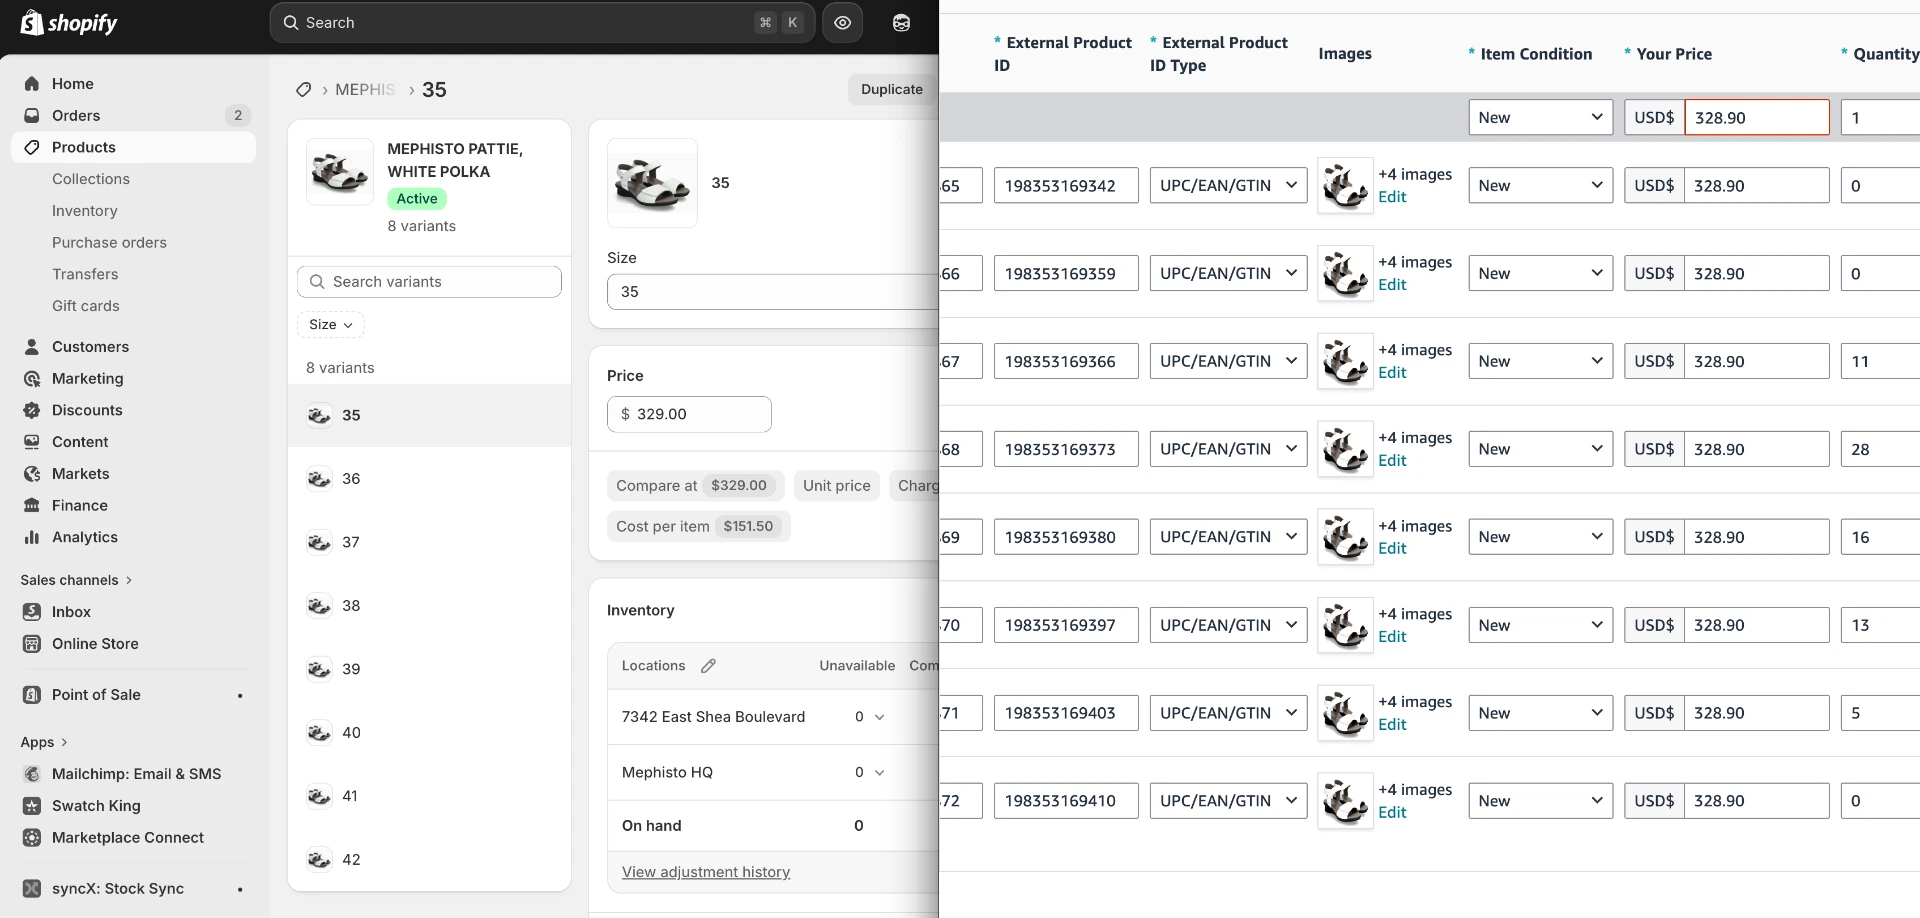The image size is (1920, 918).
Task: Click the Home icon in sidebar
Action: (x=32, y=84)
